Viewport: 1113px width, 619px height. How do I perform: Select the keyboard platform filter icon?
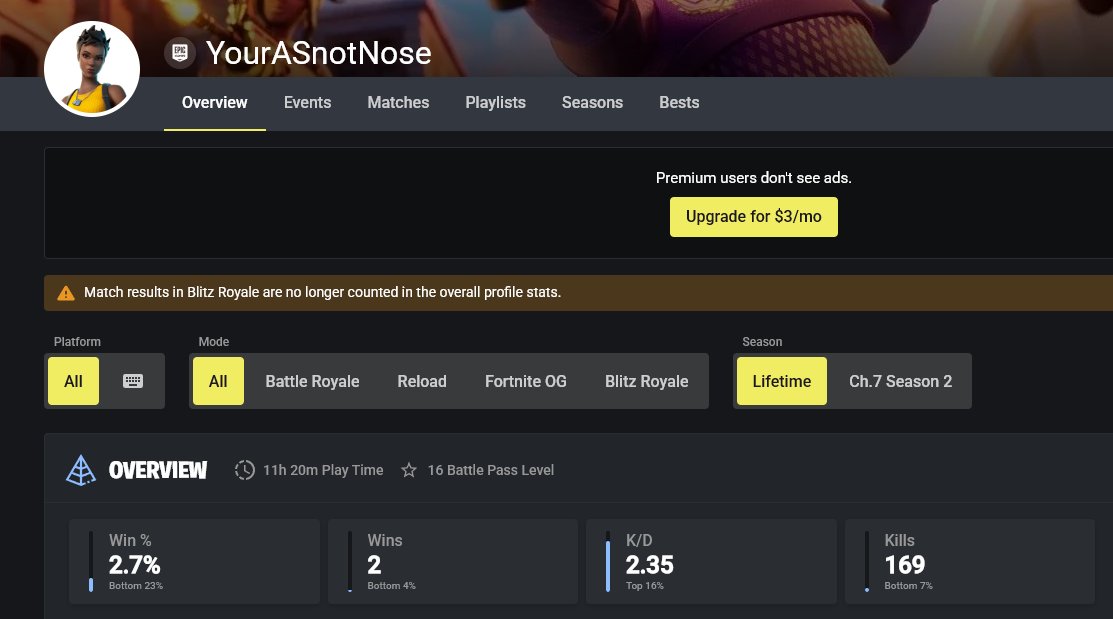(133, 381)
